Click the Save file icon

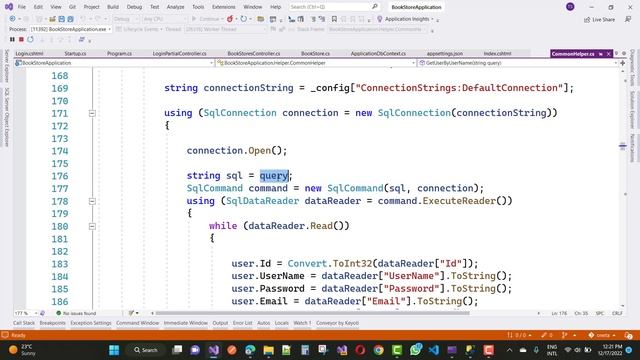pos(61,19)
